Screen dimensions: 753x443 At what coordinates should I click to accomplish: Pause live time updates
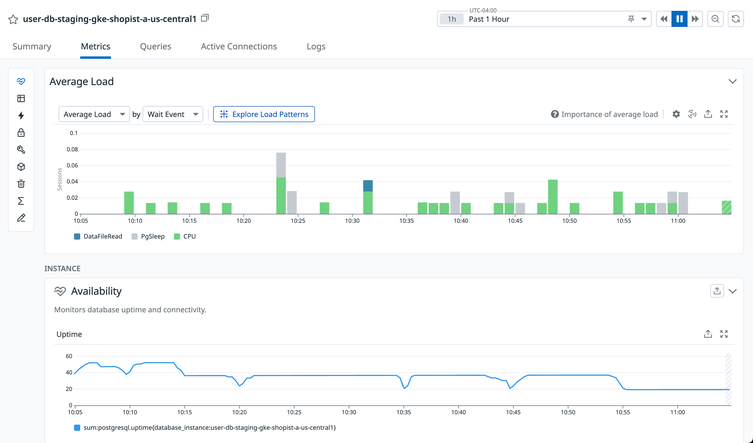click(x=679, y=19)
